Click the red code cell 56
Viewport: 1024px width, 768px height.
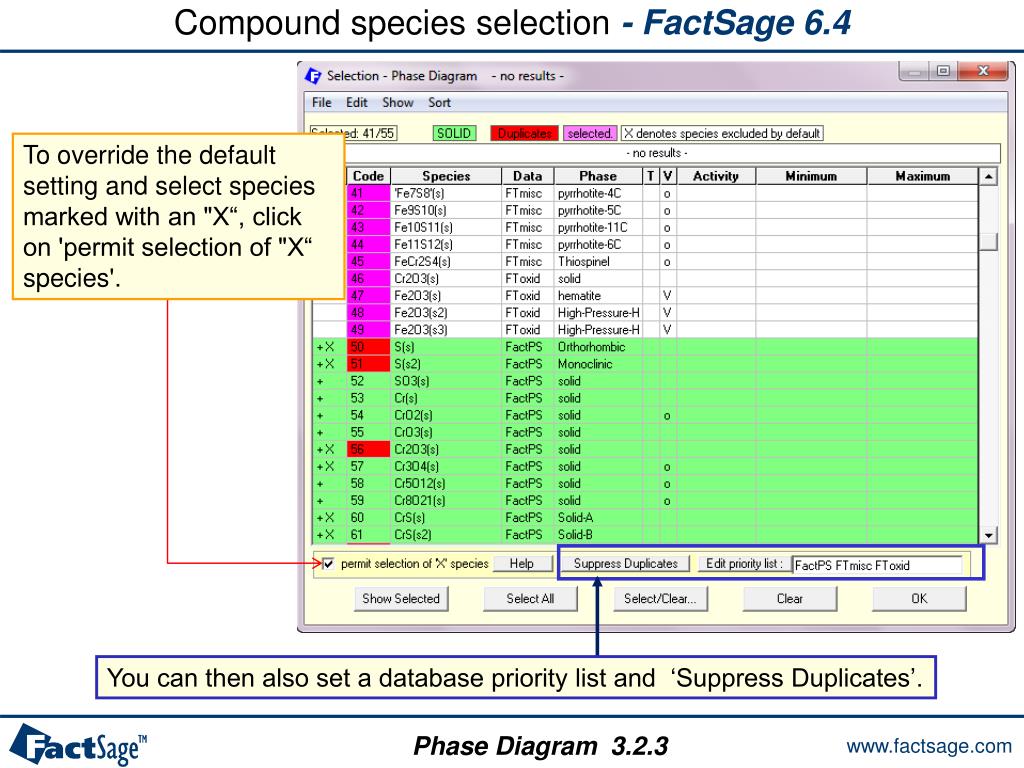(x=368, y=449)
